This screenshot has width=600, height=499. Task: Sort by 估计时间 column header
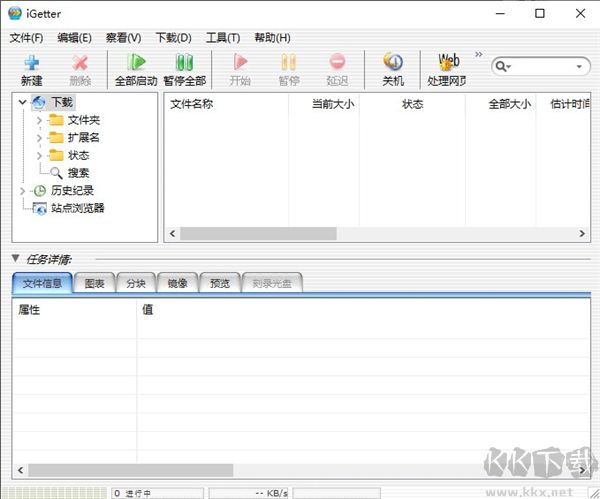[563, 104]
